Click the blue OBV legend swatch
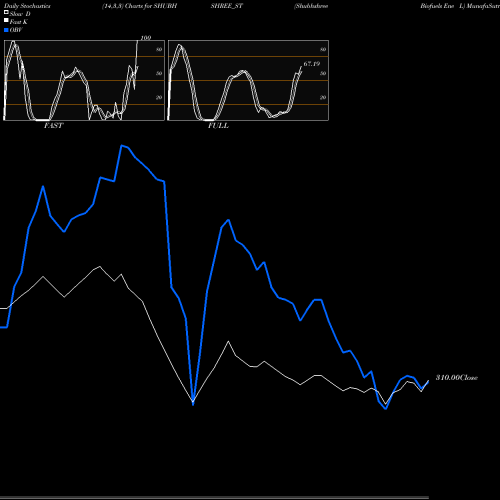This screenshot has height=500, width=500. 6,30
